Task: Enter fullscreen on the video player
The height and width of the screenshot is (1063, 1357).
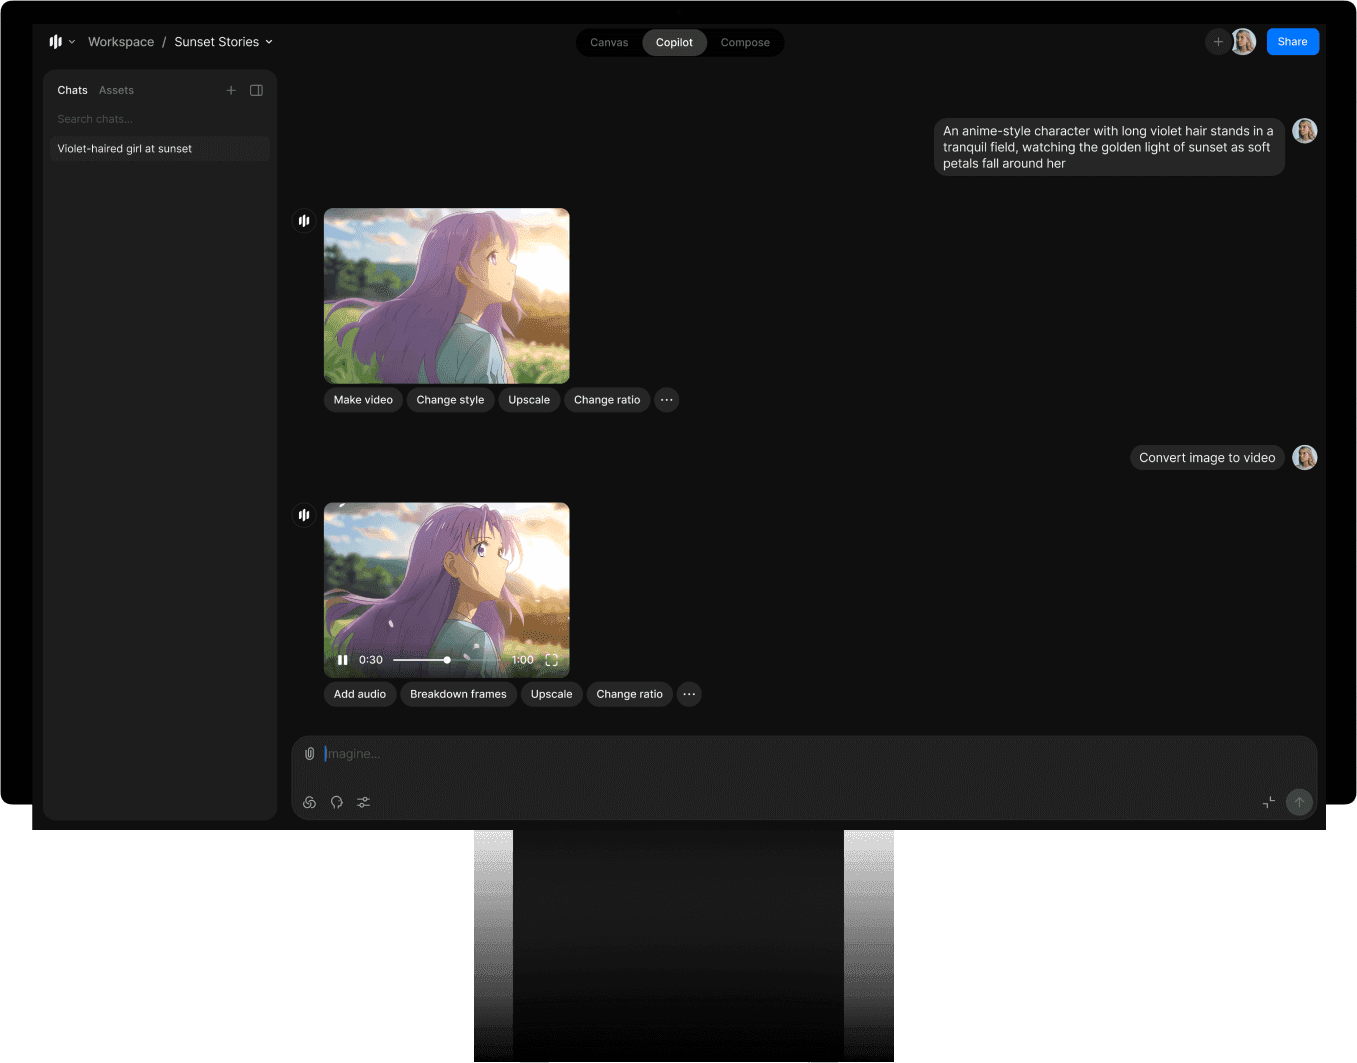Action: pyautogui.click(x=551, y=660)
